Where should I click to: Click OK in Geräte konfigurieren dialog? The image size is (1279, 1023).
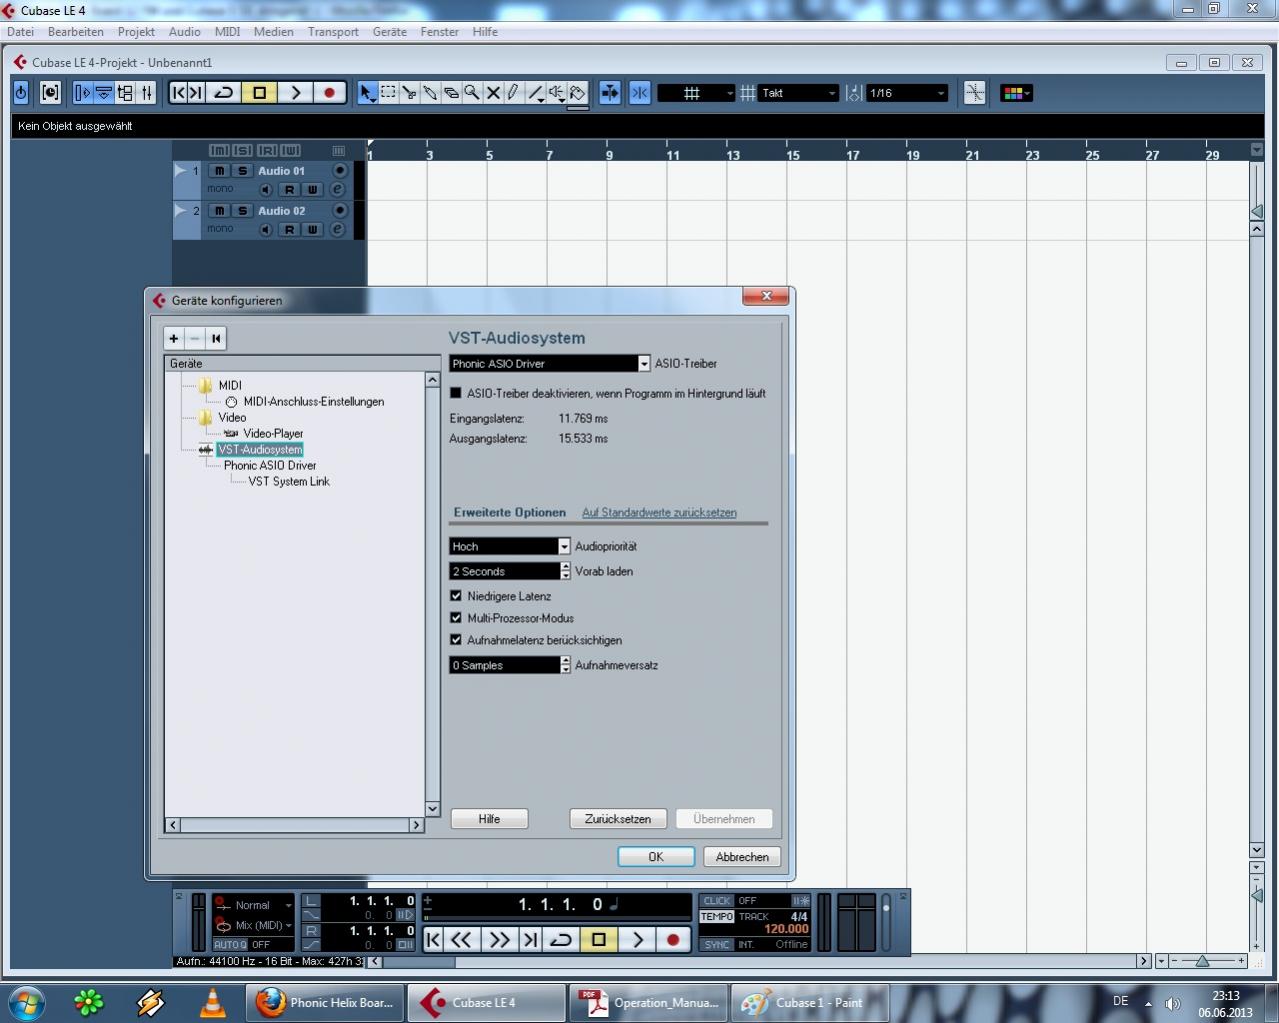point(656,857)
